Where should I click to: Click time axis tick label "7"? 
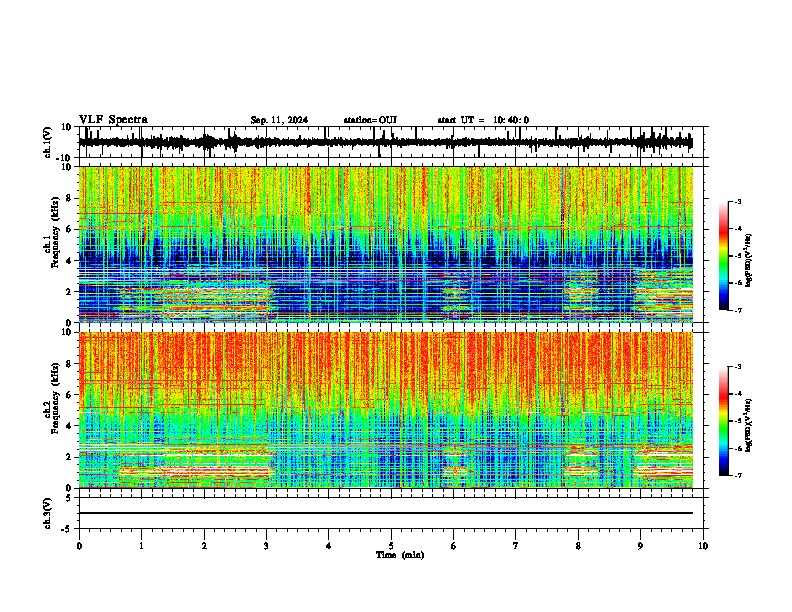click(x=516, y=546)
